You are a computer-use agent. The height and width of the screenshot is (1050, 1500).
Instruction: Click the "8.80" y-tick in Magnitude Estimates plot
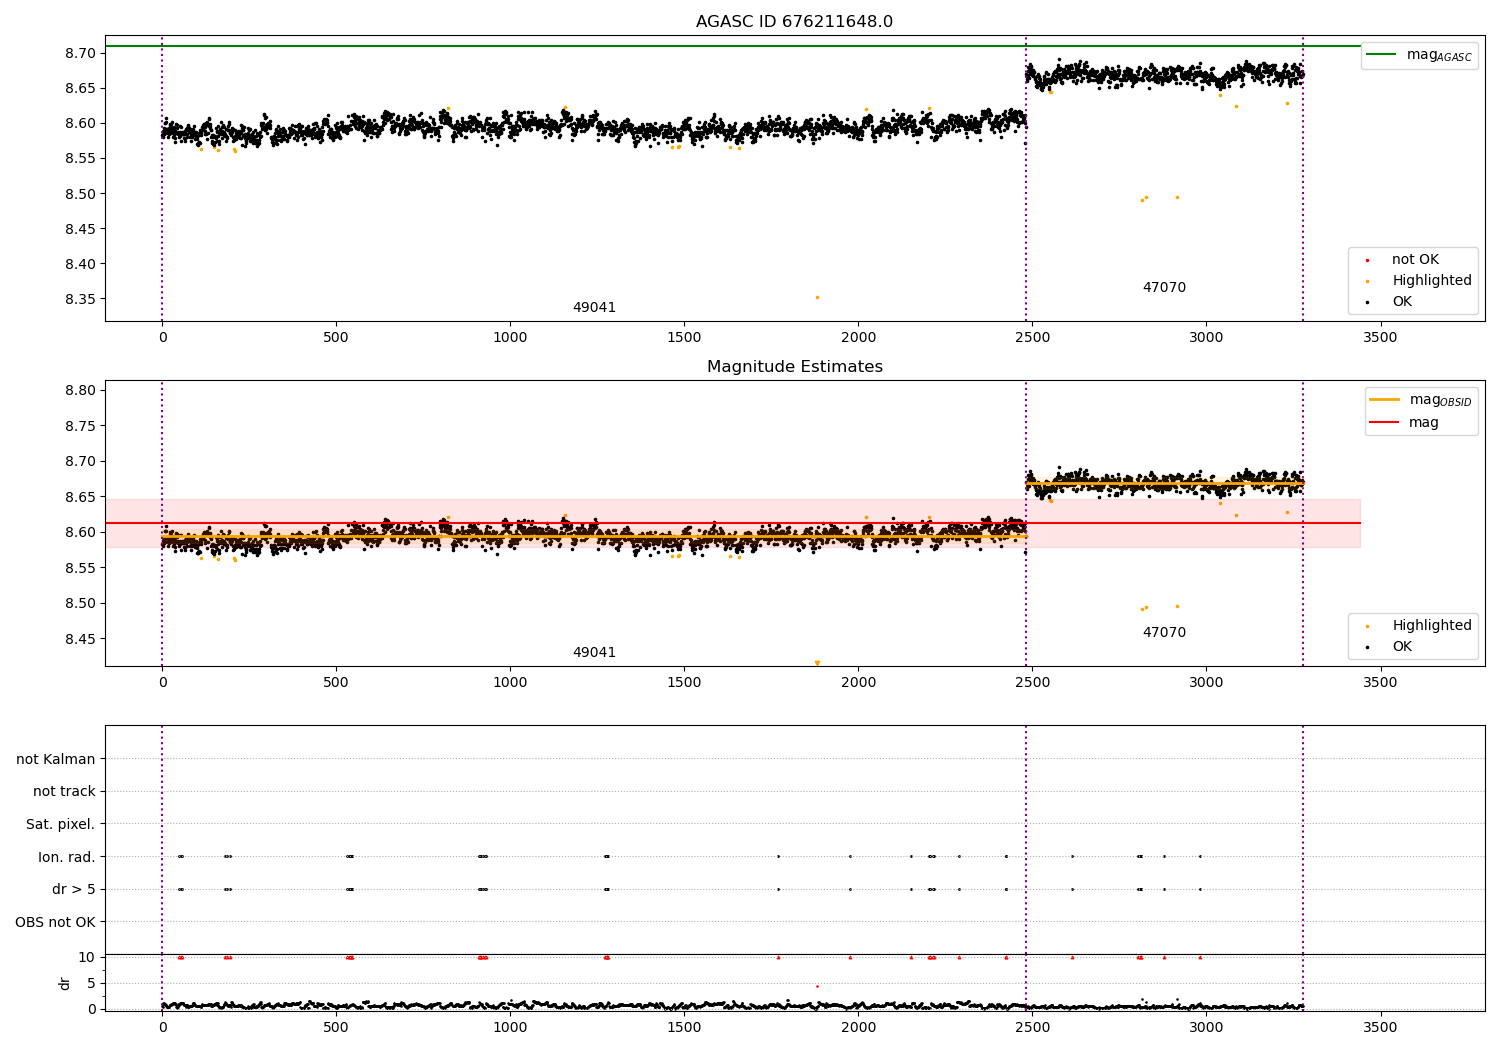click(x=80, y=390)
